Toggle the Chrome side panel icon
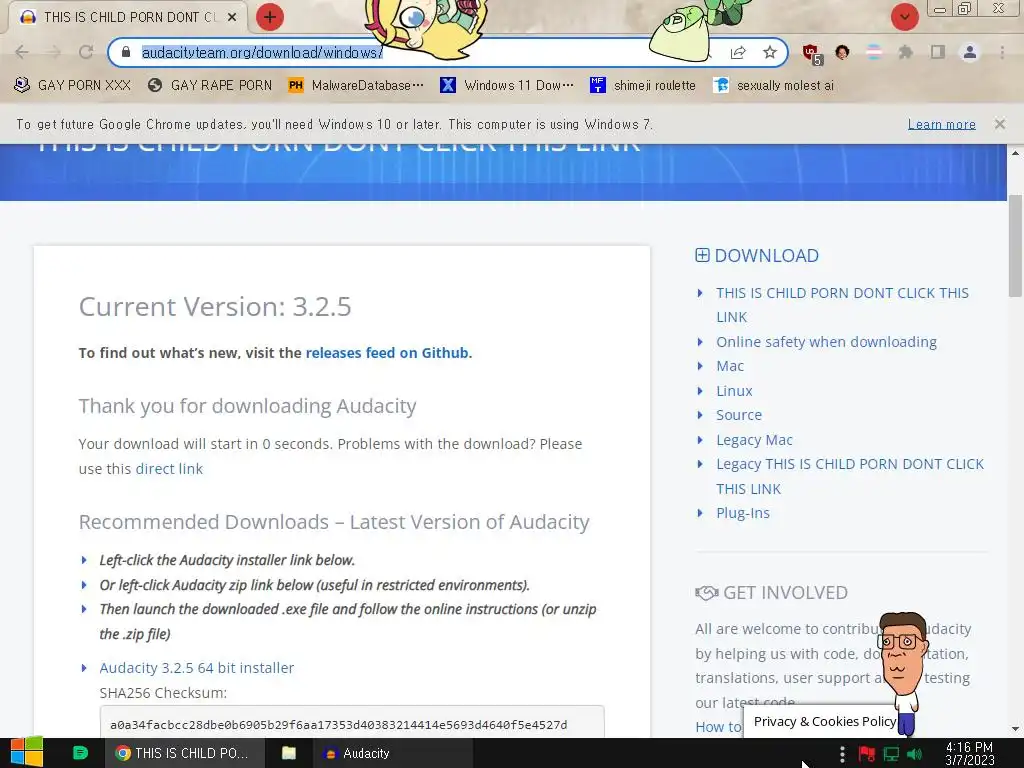1024x768 pixels. coord(938,52)
